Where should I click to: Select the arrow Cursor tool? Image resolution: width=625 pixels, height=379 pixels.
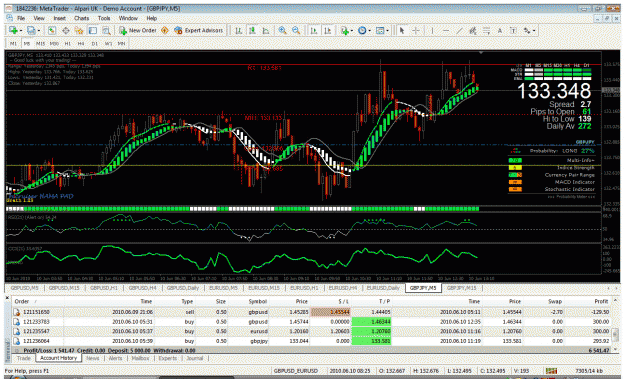[x=402, y=30]
